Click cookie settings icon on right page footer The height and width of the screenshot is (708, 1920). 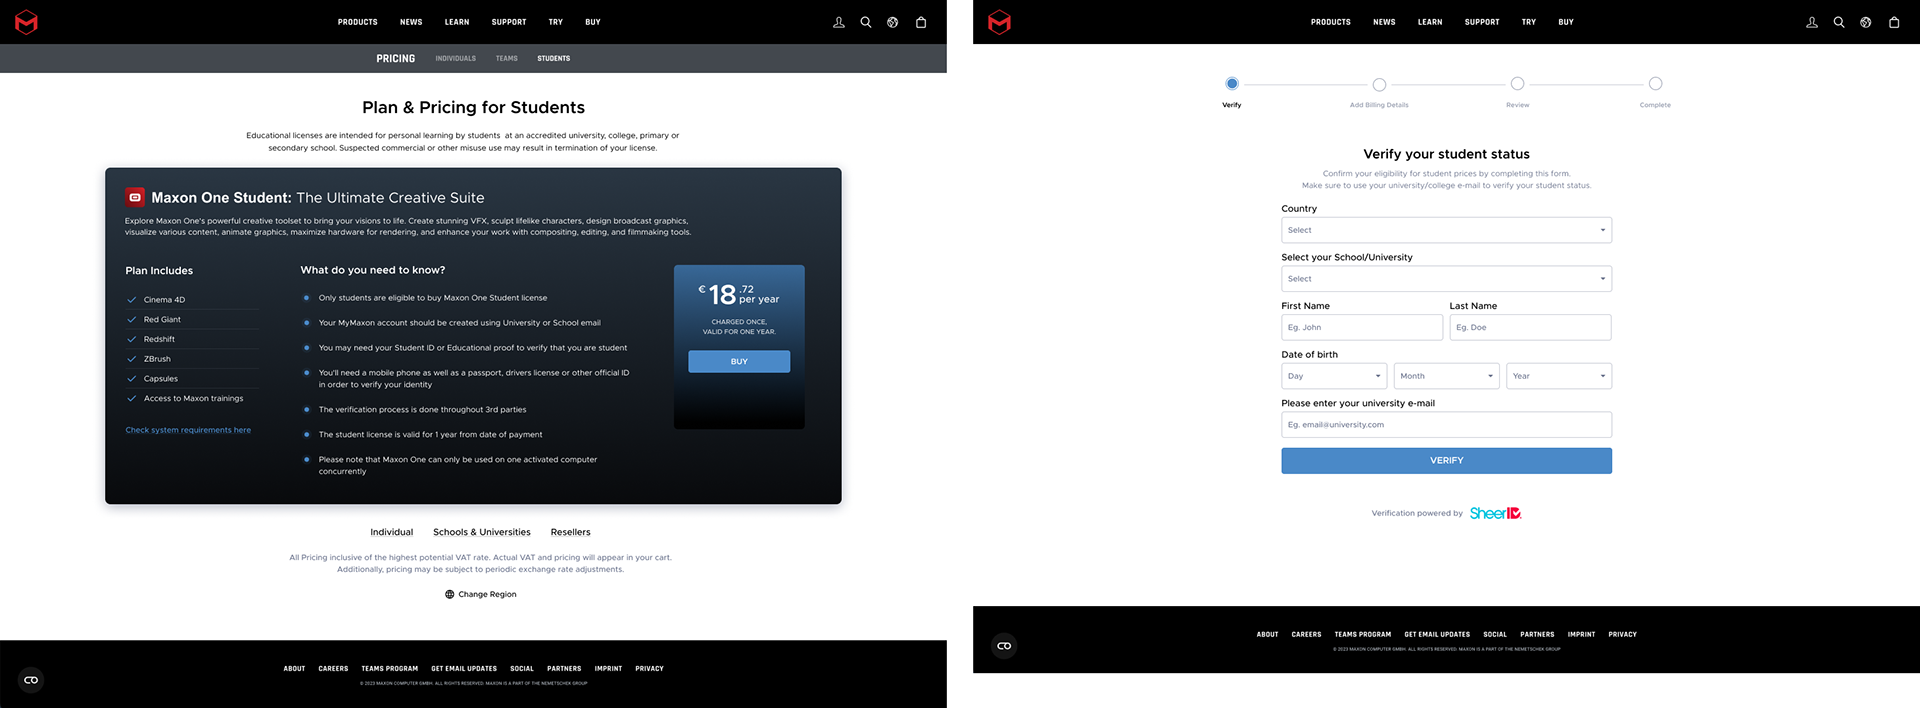1004,646
